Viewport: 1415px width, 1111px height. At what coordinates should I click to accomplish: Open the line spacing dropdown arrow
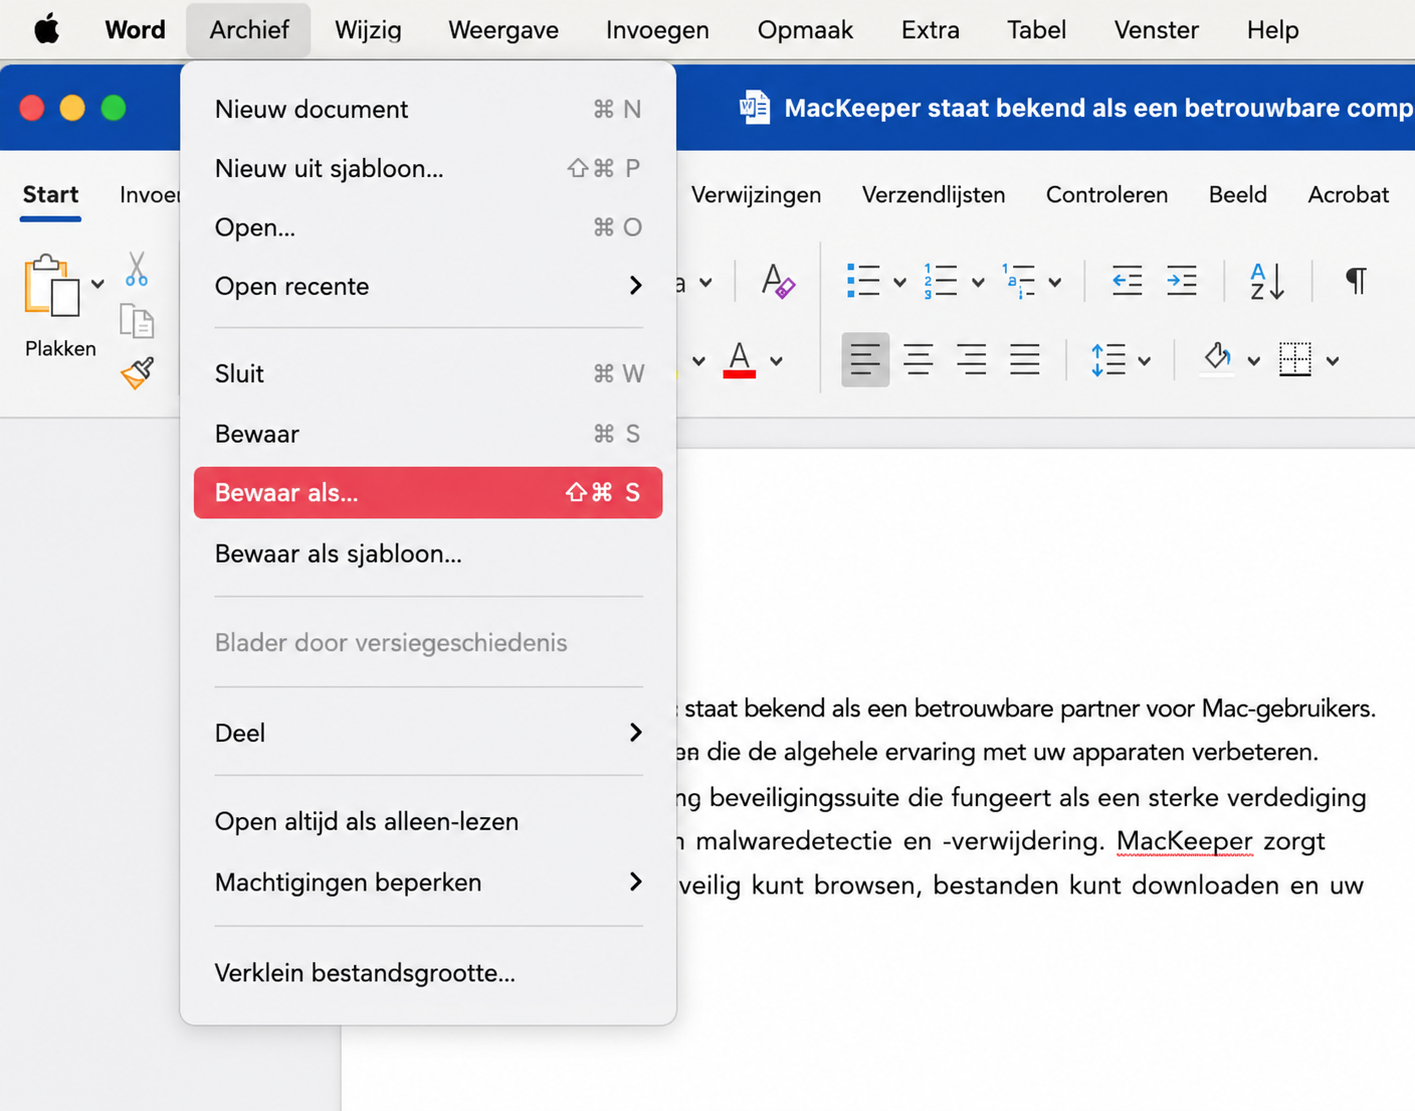[x=1144, y=361]
